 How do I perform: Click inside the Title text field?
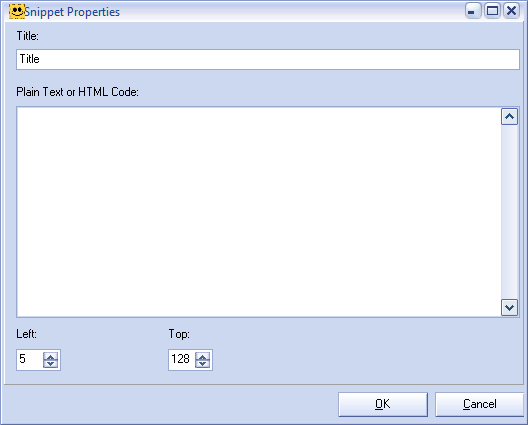point(268,60)
